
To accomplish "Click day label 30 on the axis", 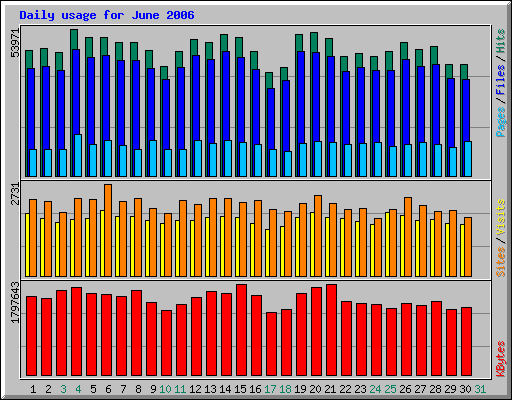I will click(465, 389).
